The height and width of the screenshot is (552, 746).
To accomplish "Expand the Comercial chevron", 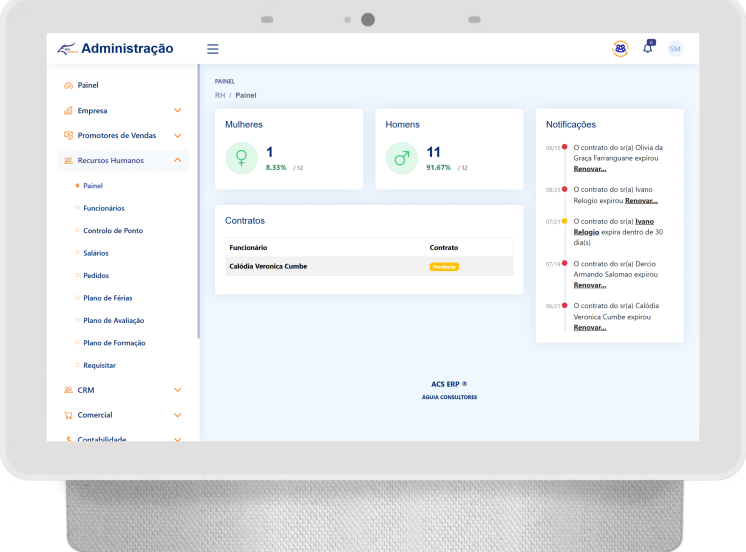I will coord(177,415).
